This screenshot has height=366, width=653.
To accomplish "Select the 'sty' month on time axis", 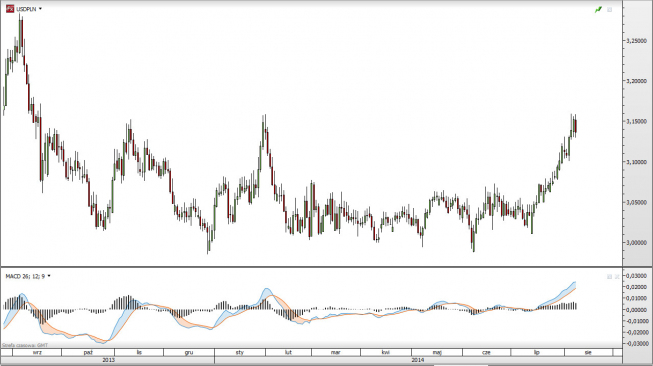I will [x=240, y=352].
